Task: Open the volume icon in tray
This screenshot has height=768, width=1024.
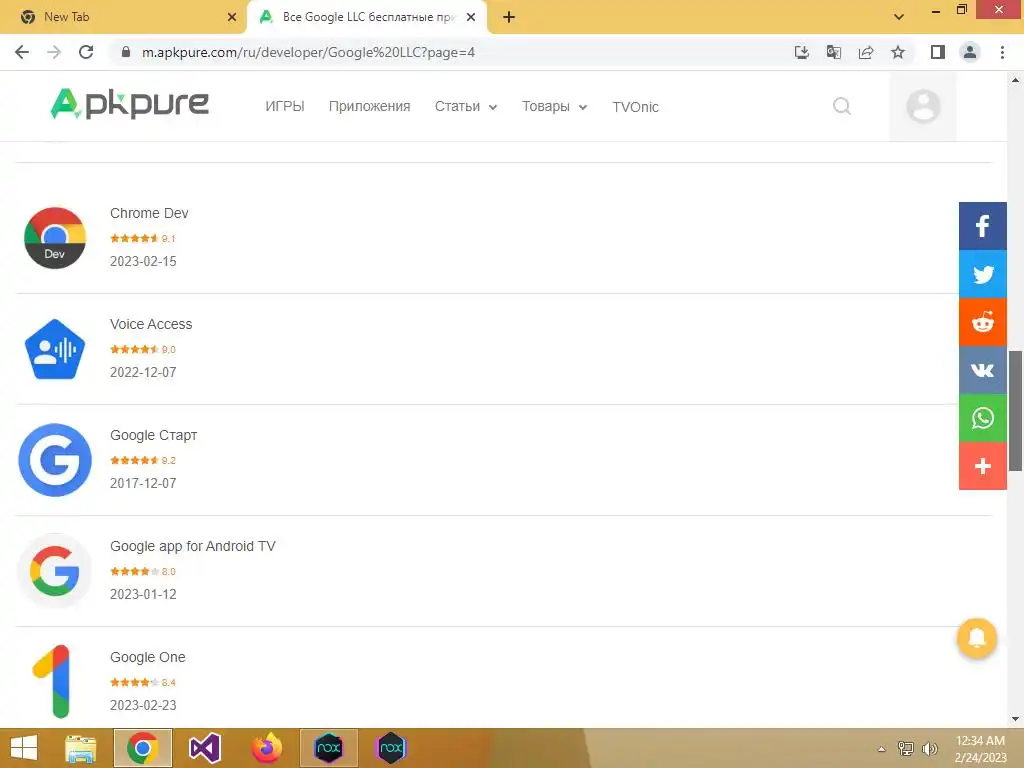Action: coord(929,749)
